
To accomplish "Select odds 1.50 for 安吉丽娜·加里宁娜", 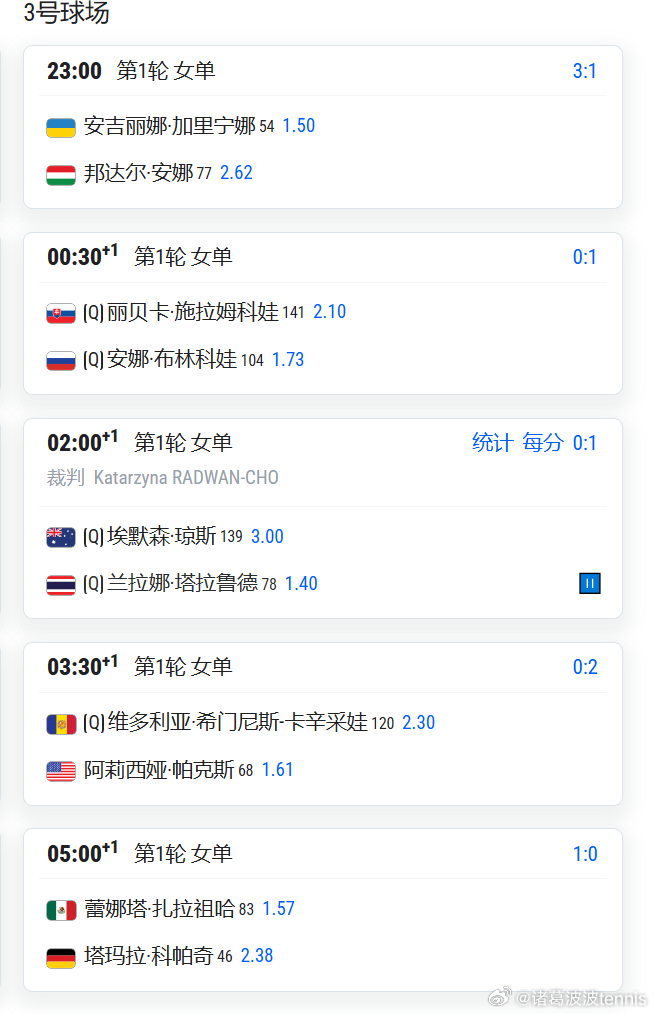I will point(299,126).
